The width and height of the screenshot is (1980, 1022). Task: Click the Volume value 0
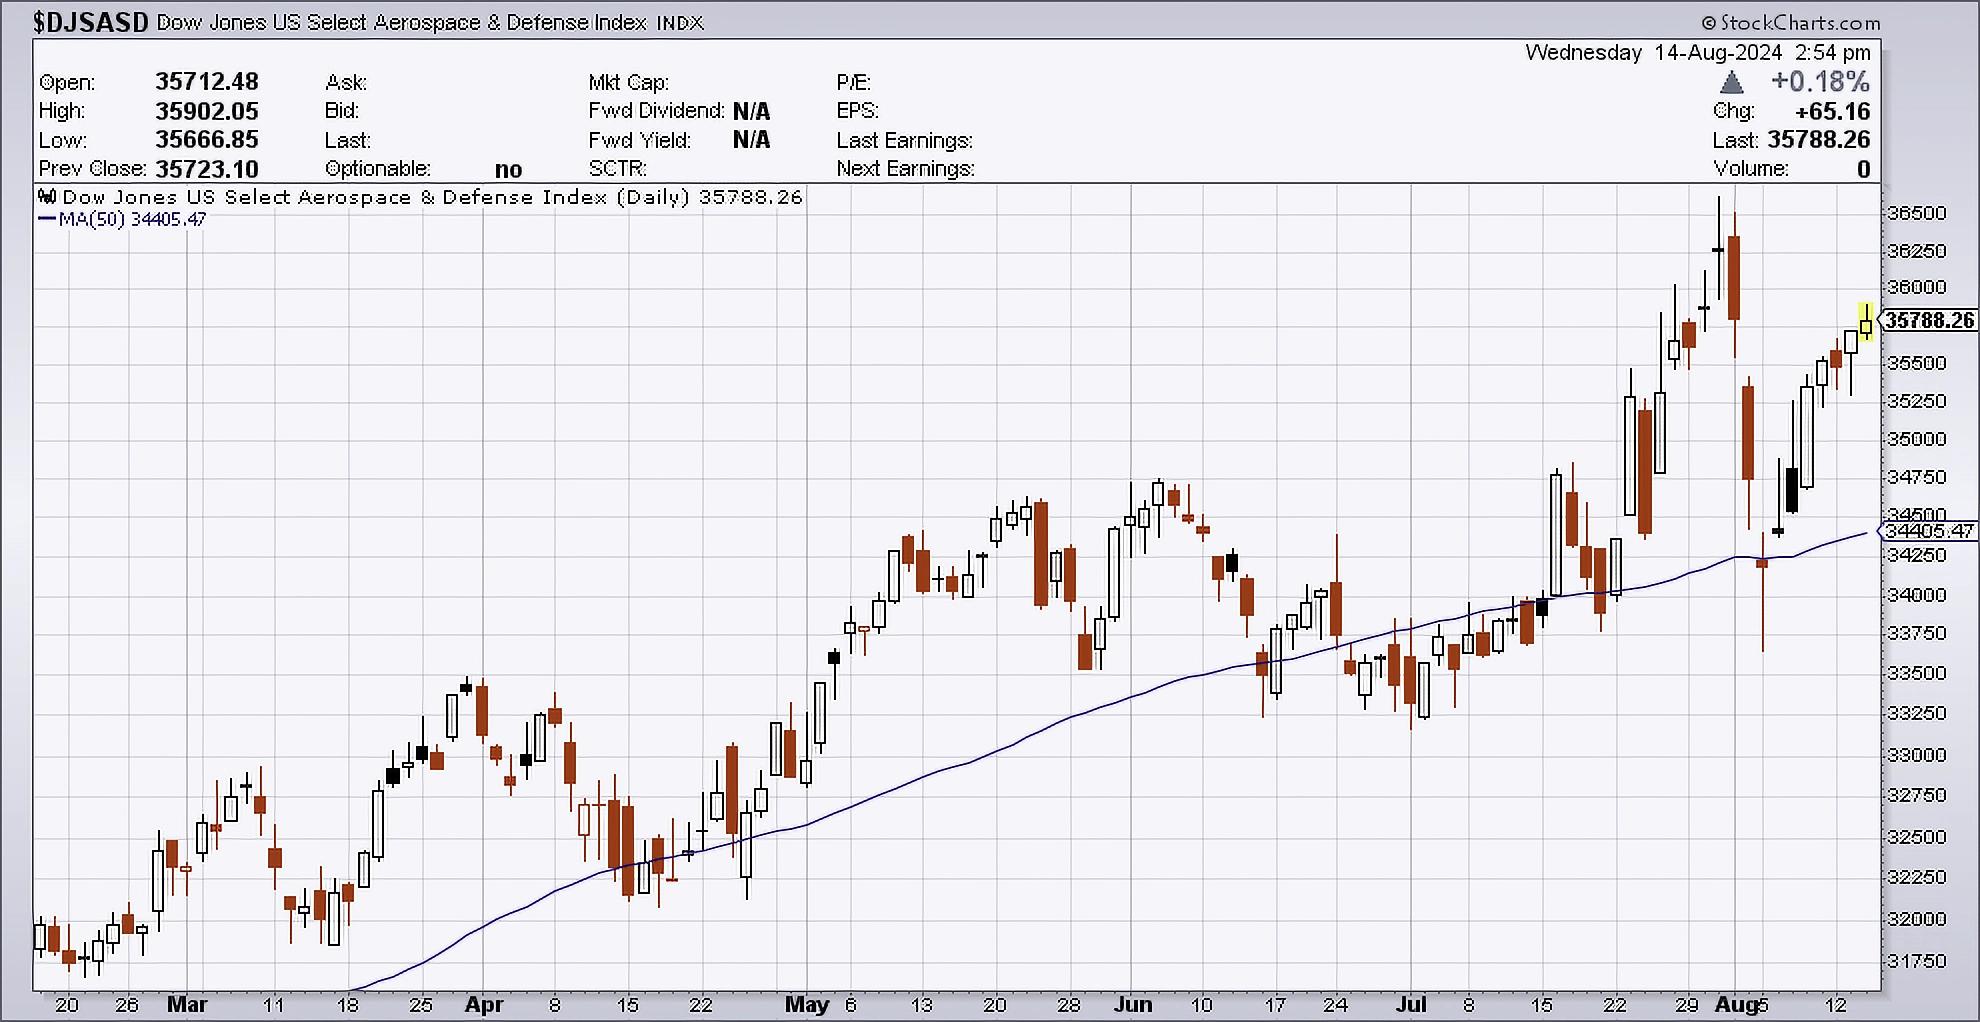[x=1863, y=169]
